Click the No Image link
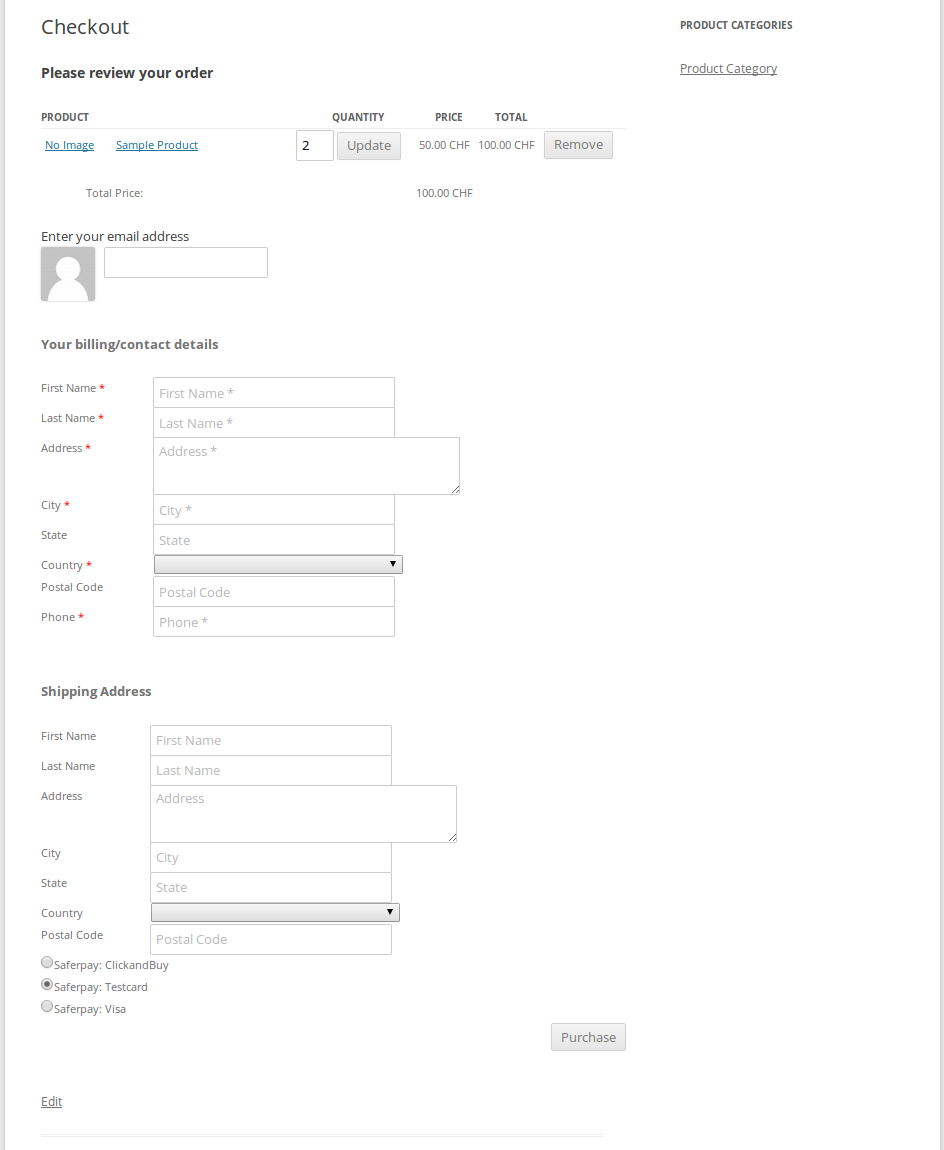This screenshot has width=944, height=1150. [69, 145]
